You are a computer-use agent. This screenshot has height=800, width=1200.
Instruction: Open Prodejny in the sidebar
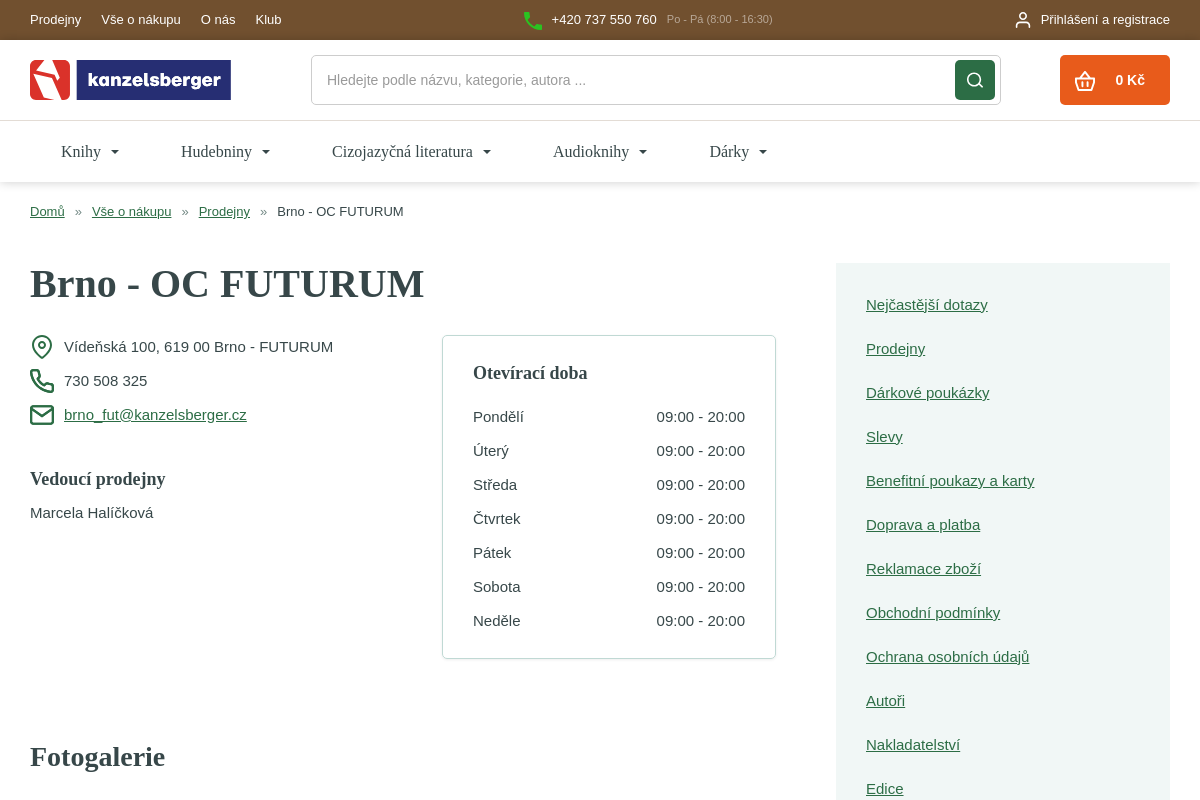point(895,349)
